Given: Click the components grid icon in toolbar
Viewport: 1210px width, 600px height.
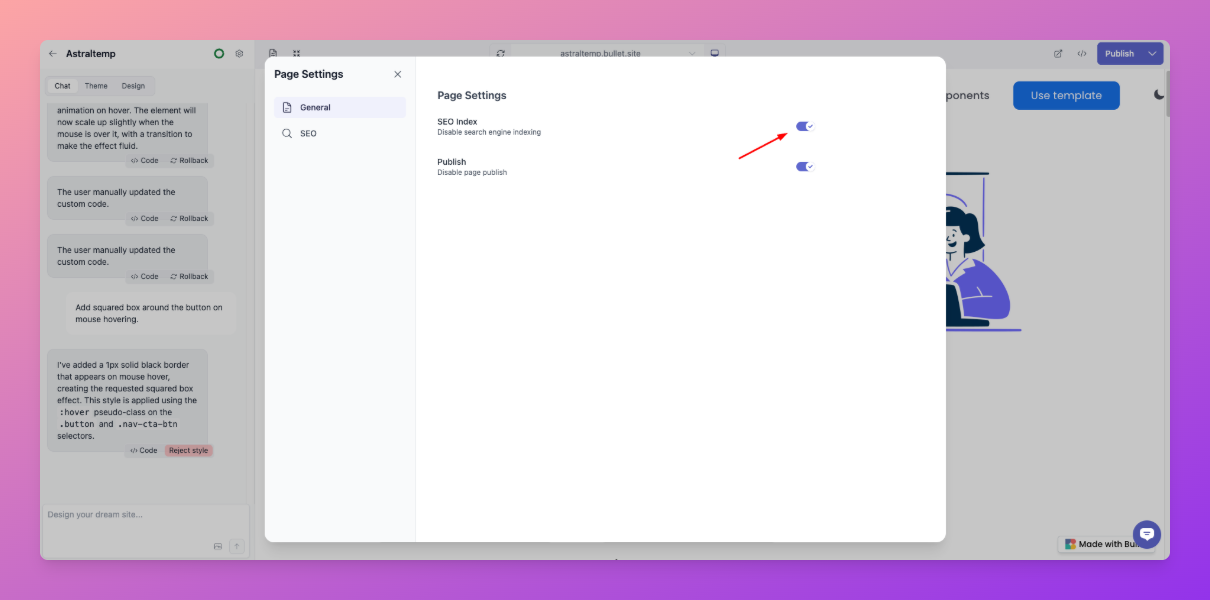Looking at the screenshot, I should tap(296, 53).
